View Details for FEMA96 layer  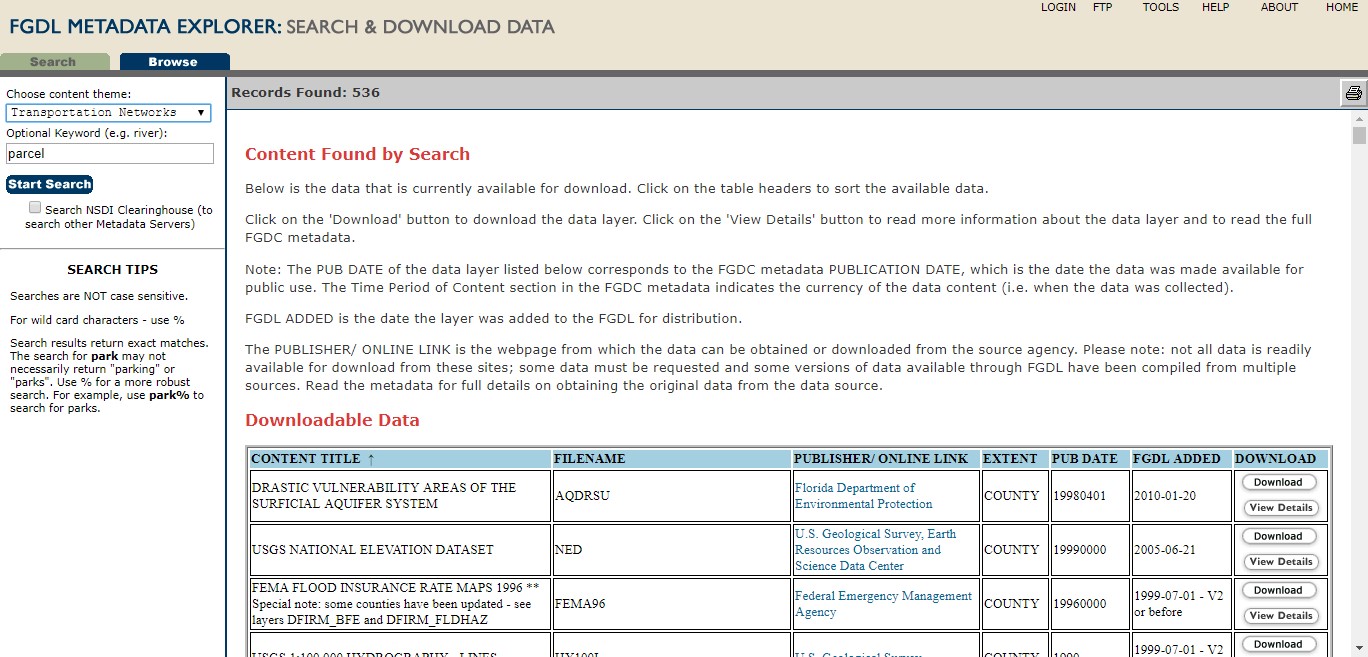1281,616
